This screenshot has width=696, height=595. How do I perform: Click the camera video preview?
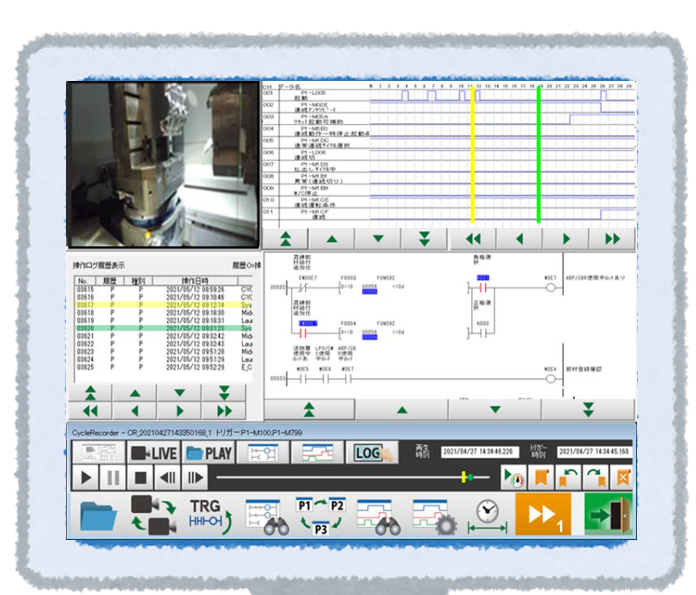coord(163,164)
